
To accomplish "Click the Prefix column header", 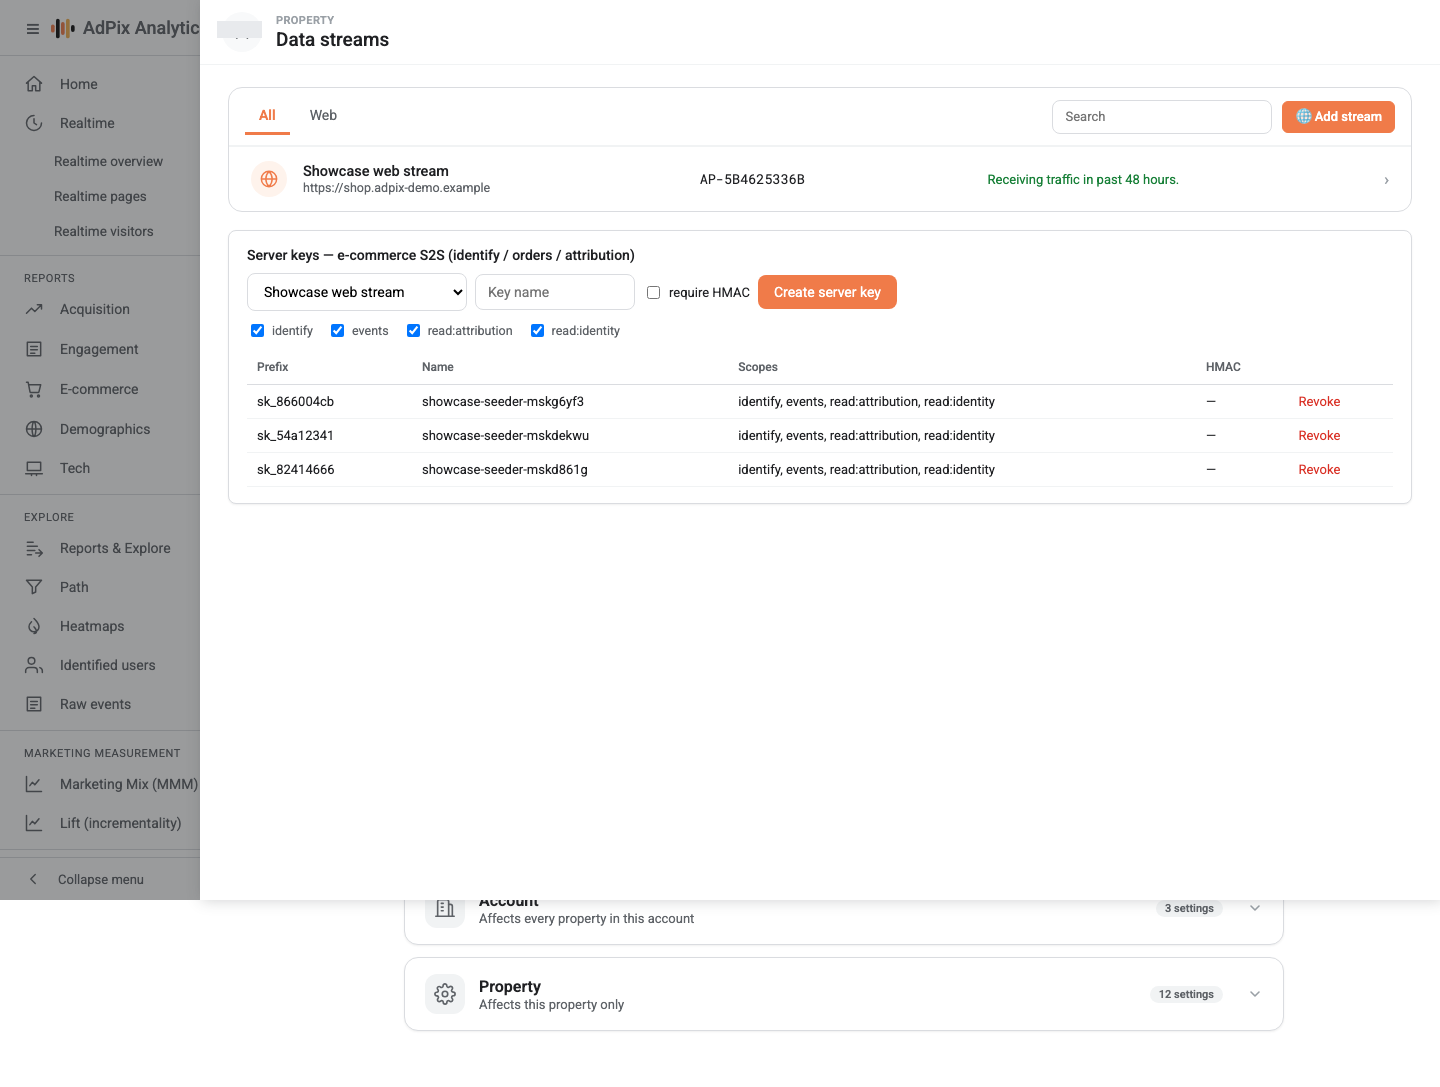I will [x=272, y=367].
